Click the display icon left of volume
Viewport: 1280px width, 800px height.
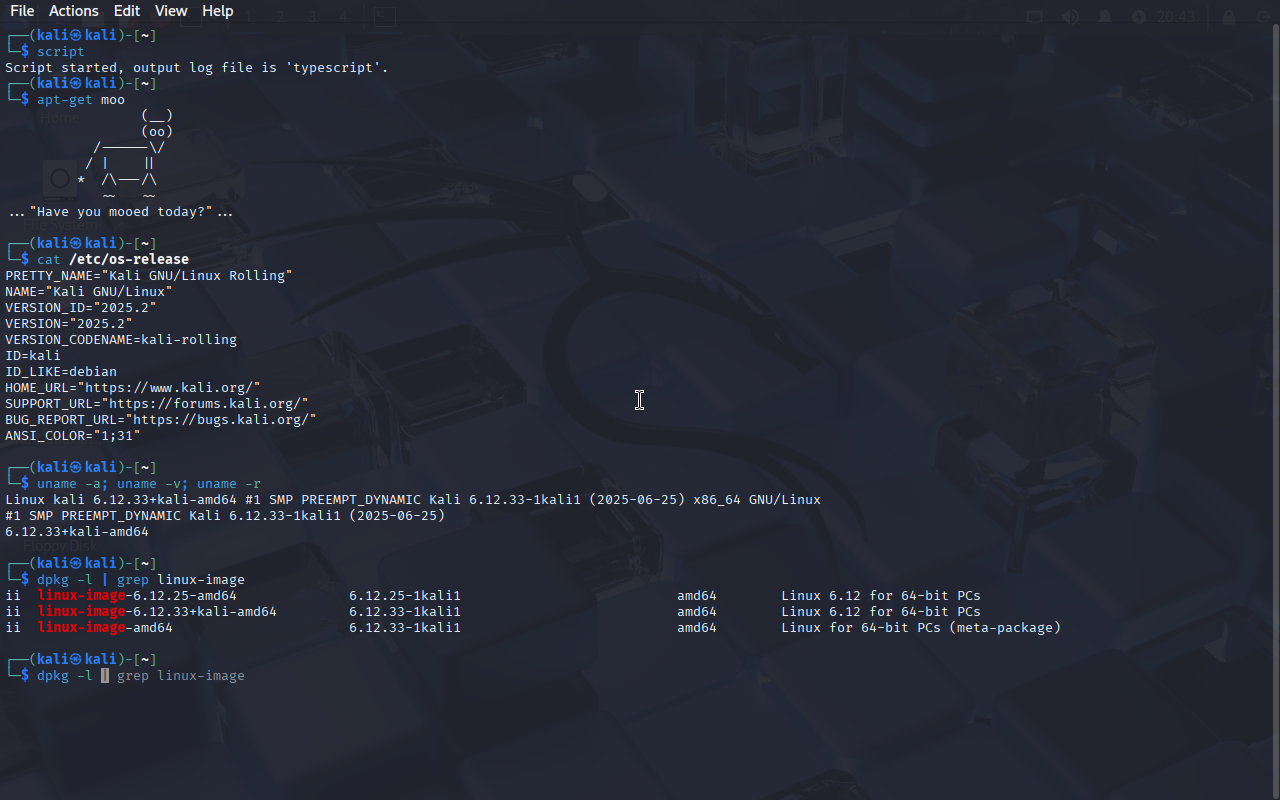tap(1035, 17)
